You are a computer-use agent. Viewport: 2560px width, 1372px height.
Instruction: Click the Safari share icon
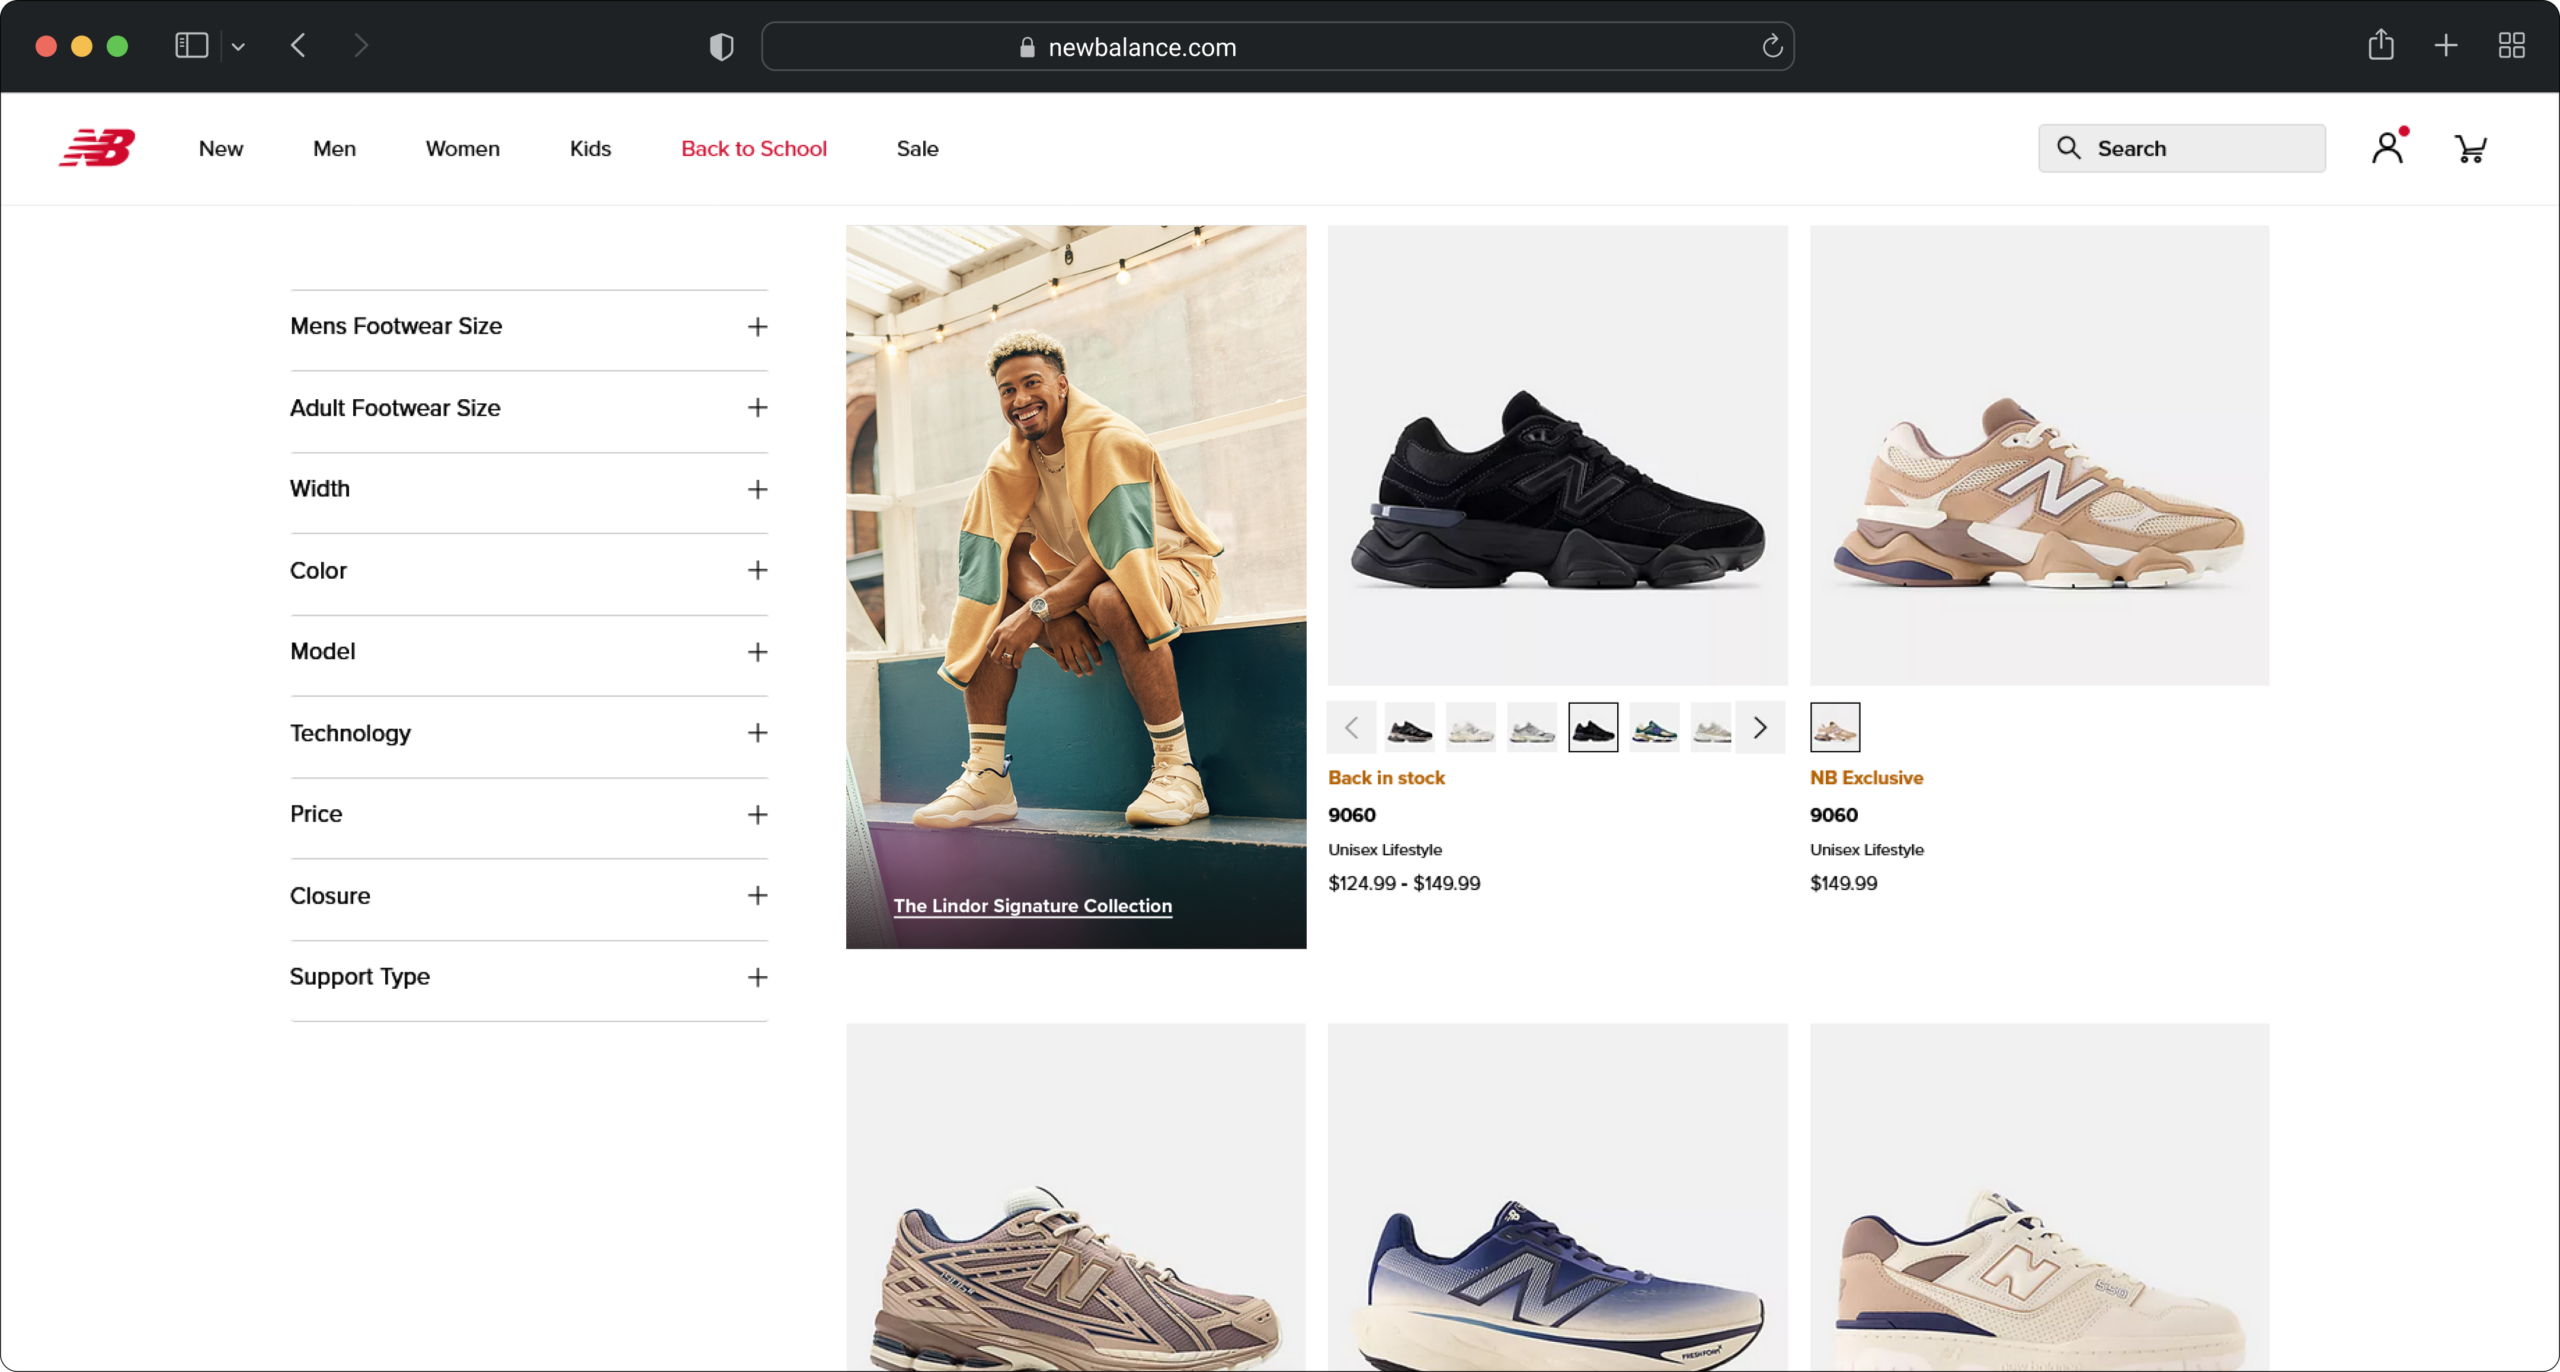2380,45
